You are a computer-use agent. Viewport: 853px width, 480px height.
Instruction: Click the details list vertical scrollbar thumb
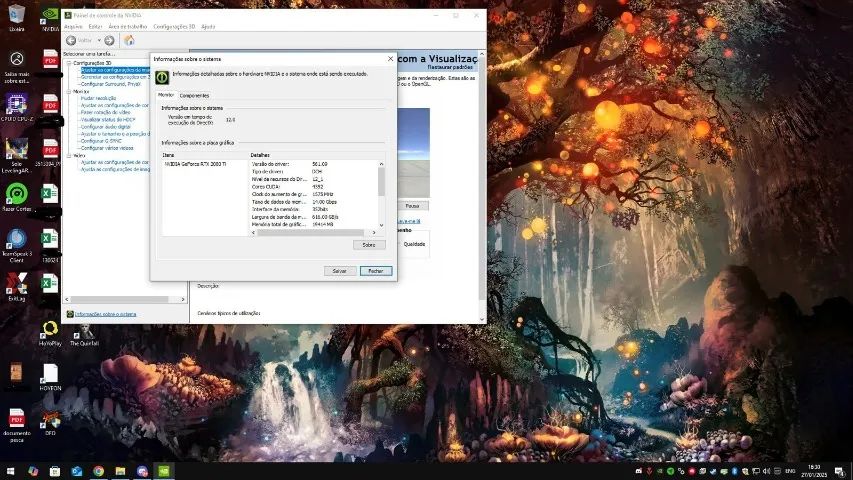pos(381,182)
